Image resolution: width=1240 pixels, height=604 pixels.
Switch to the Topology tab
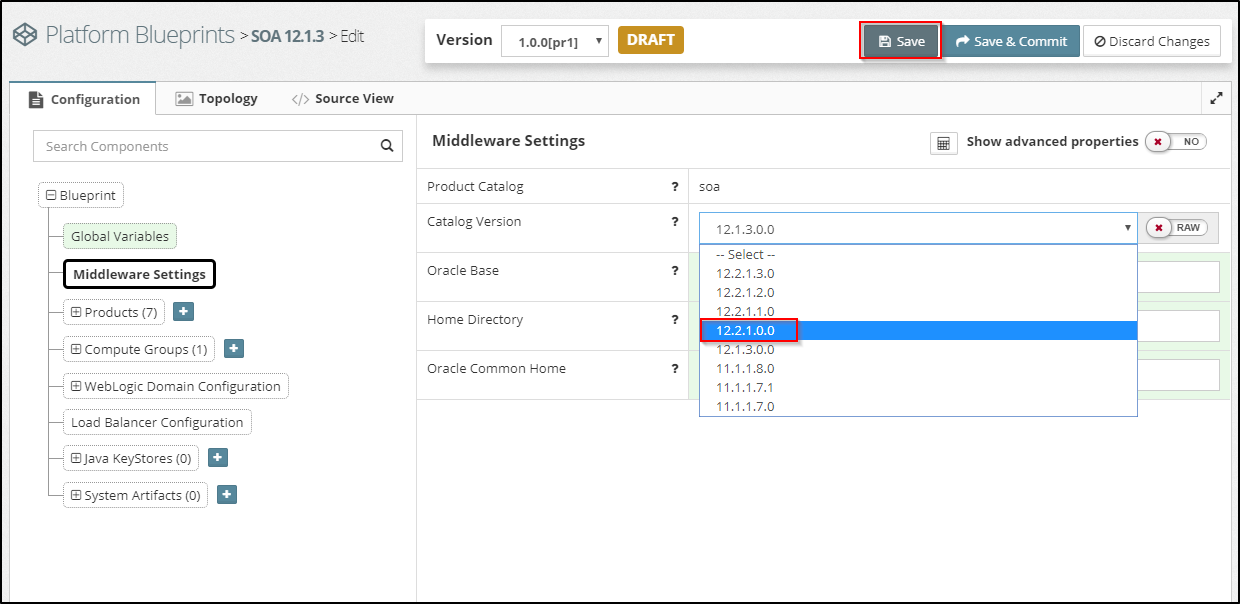point(217,98)
